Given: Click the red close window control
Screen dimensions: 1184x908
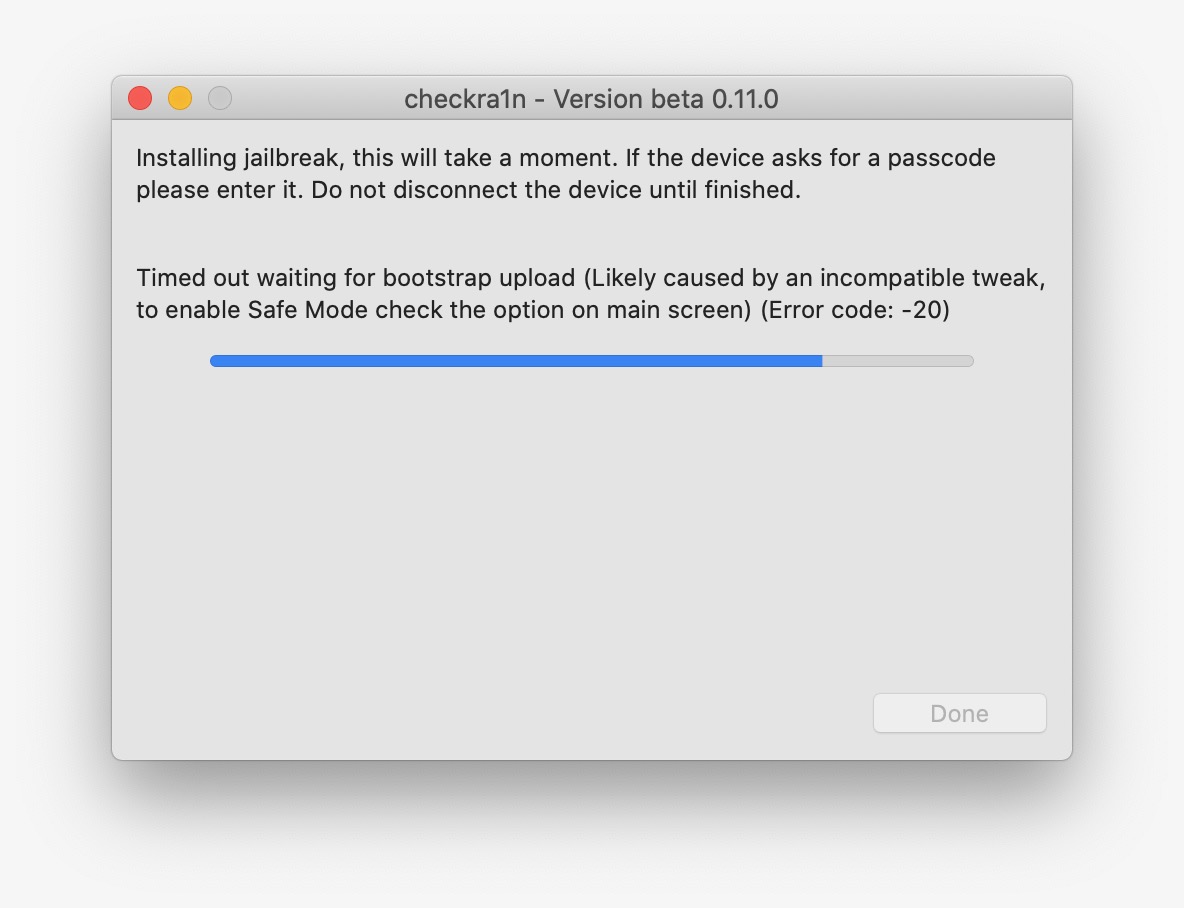Looking at the screenshot, I should pos(140,98).
